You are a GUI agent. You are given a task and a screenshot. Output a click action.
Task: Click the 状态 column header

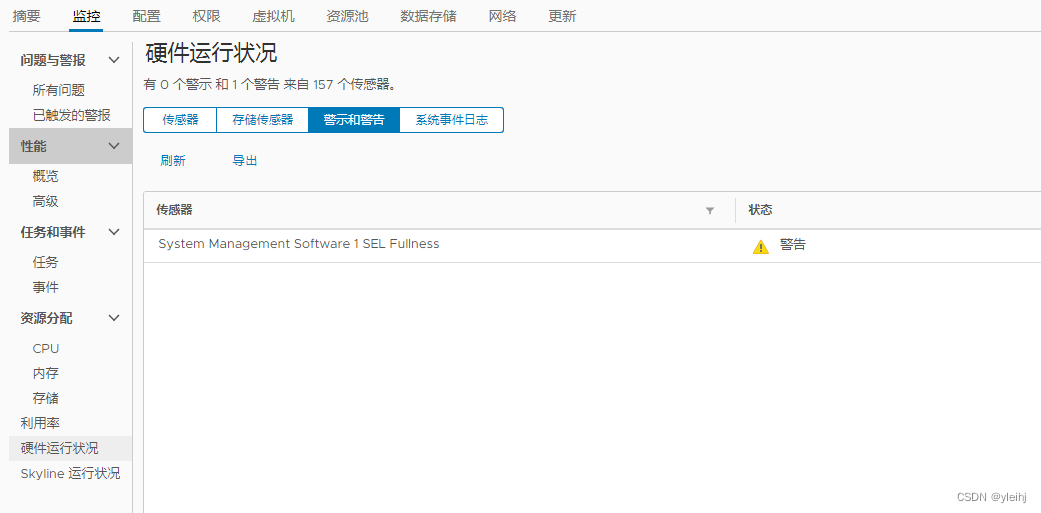pyautogui.click(x=761, y=210)
